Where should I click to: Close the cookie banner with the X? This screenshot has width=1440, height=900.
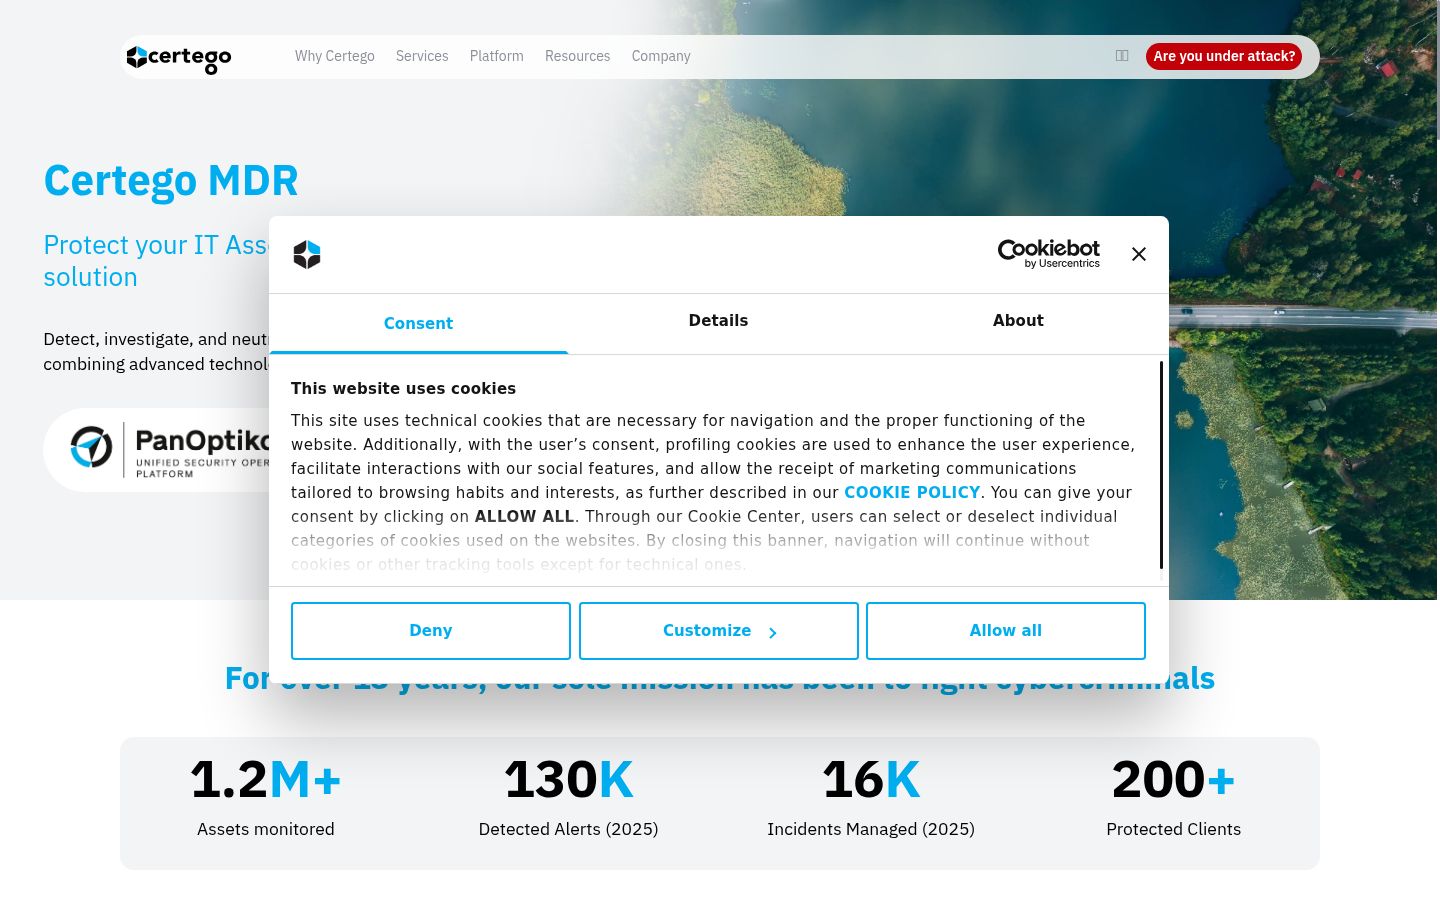pos(1139,254)
